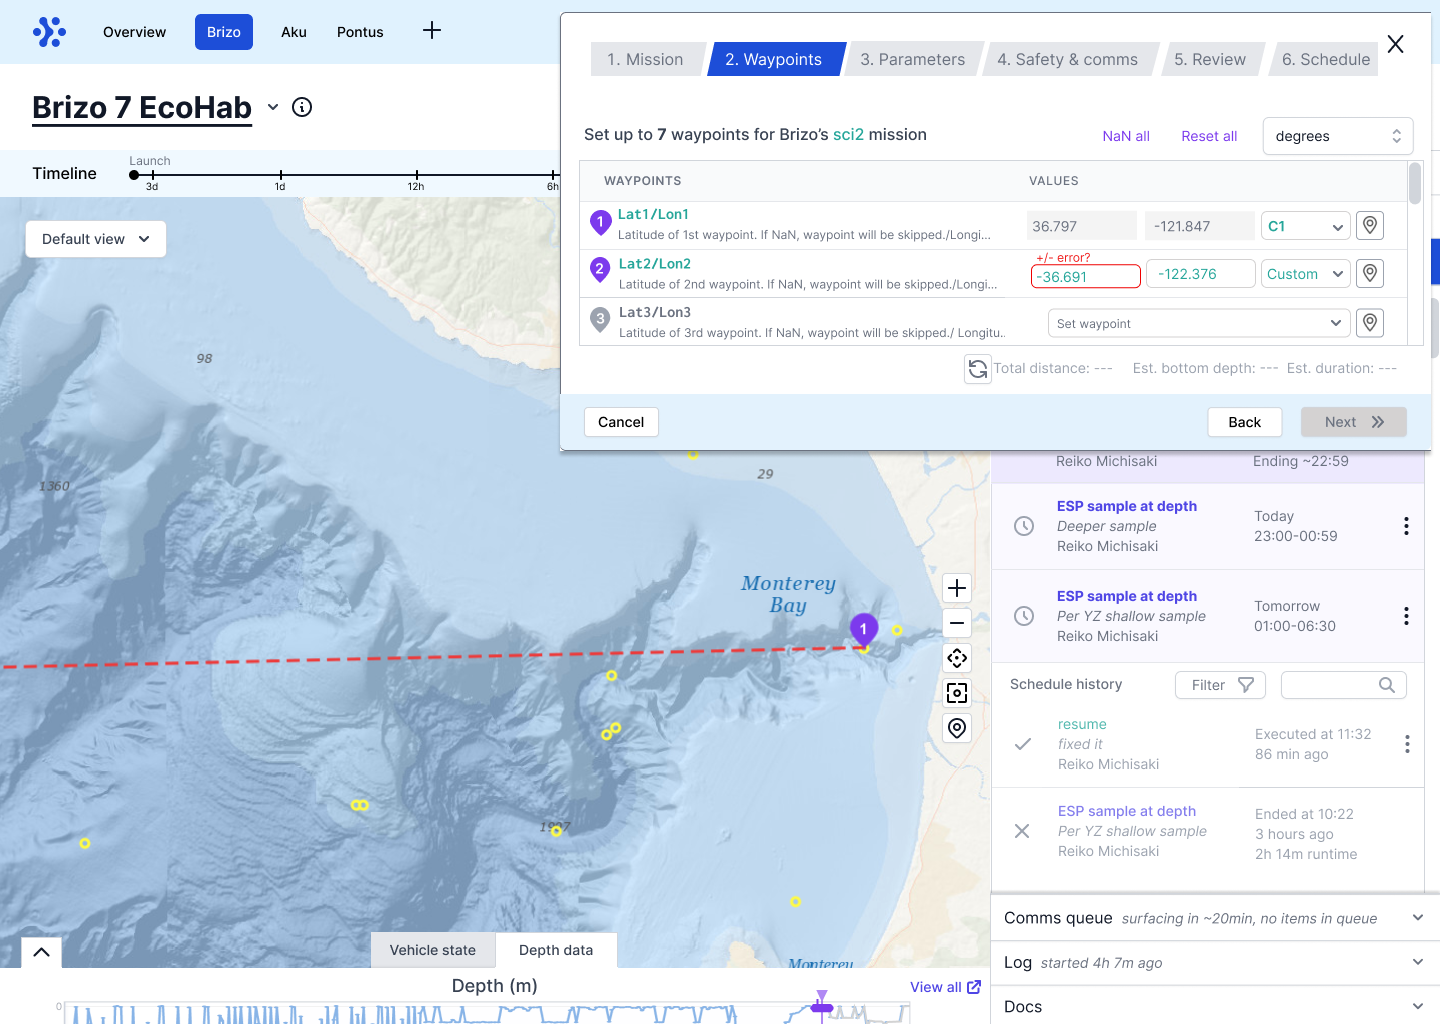Select waypoint 1 marker on map
This screenshot has height=1024, width=1440.
pos(864,629)
